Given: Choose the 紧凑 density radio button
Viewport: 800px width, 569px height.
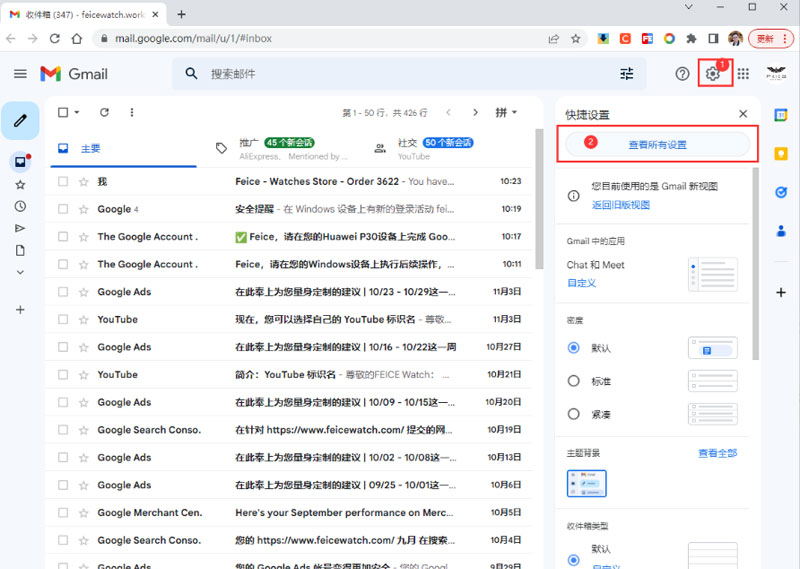Looking at the screenshot, I should (x=573, y=414).
